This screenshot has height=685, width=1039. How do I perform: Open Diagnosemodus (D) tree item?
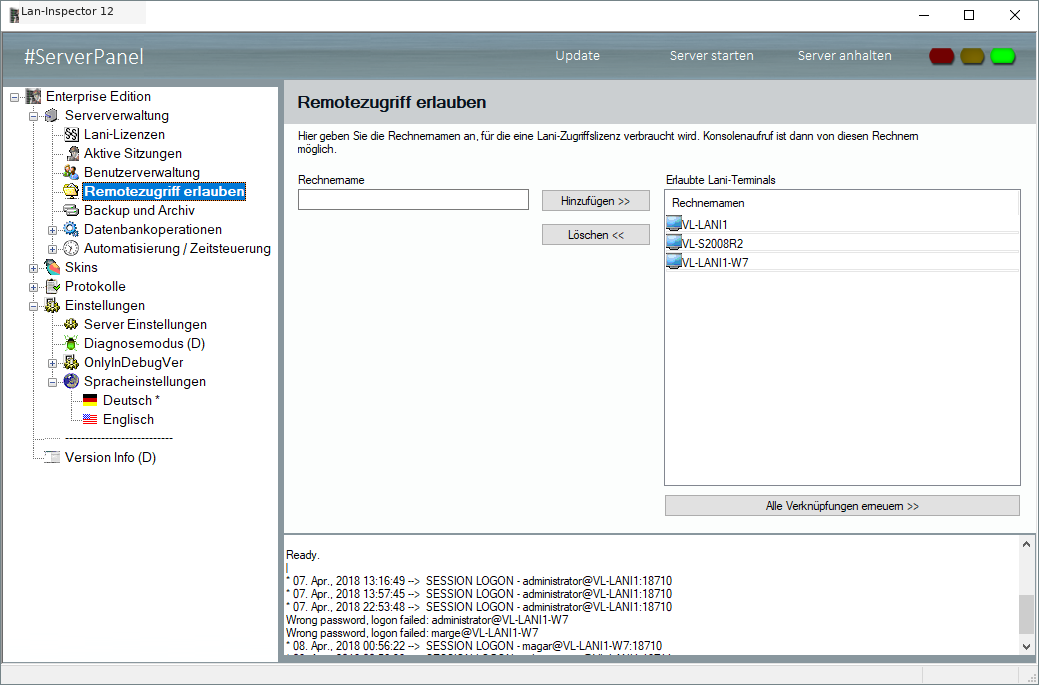click(x=144, y=344)
